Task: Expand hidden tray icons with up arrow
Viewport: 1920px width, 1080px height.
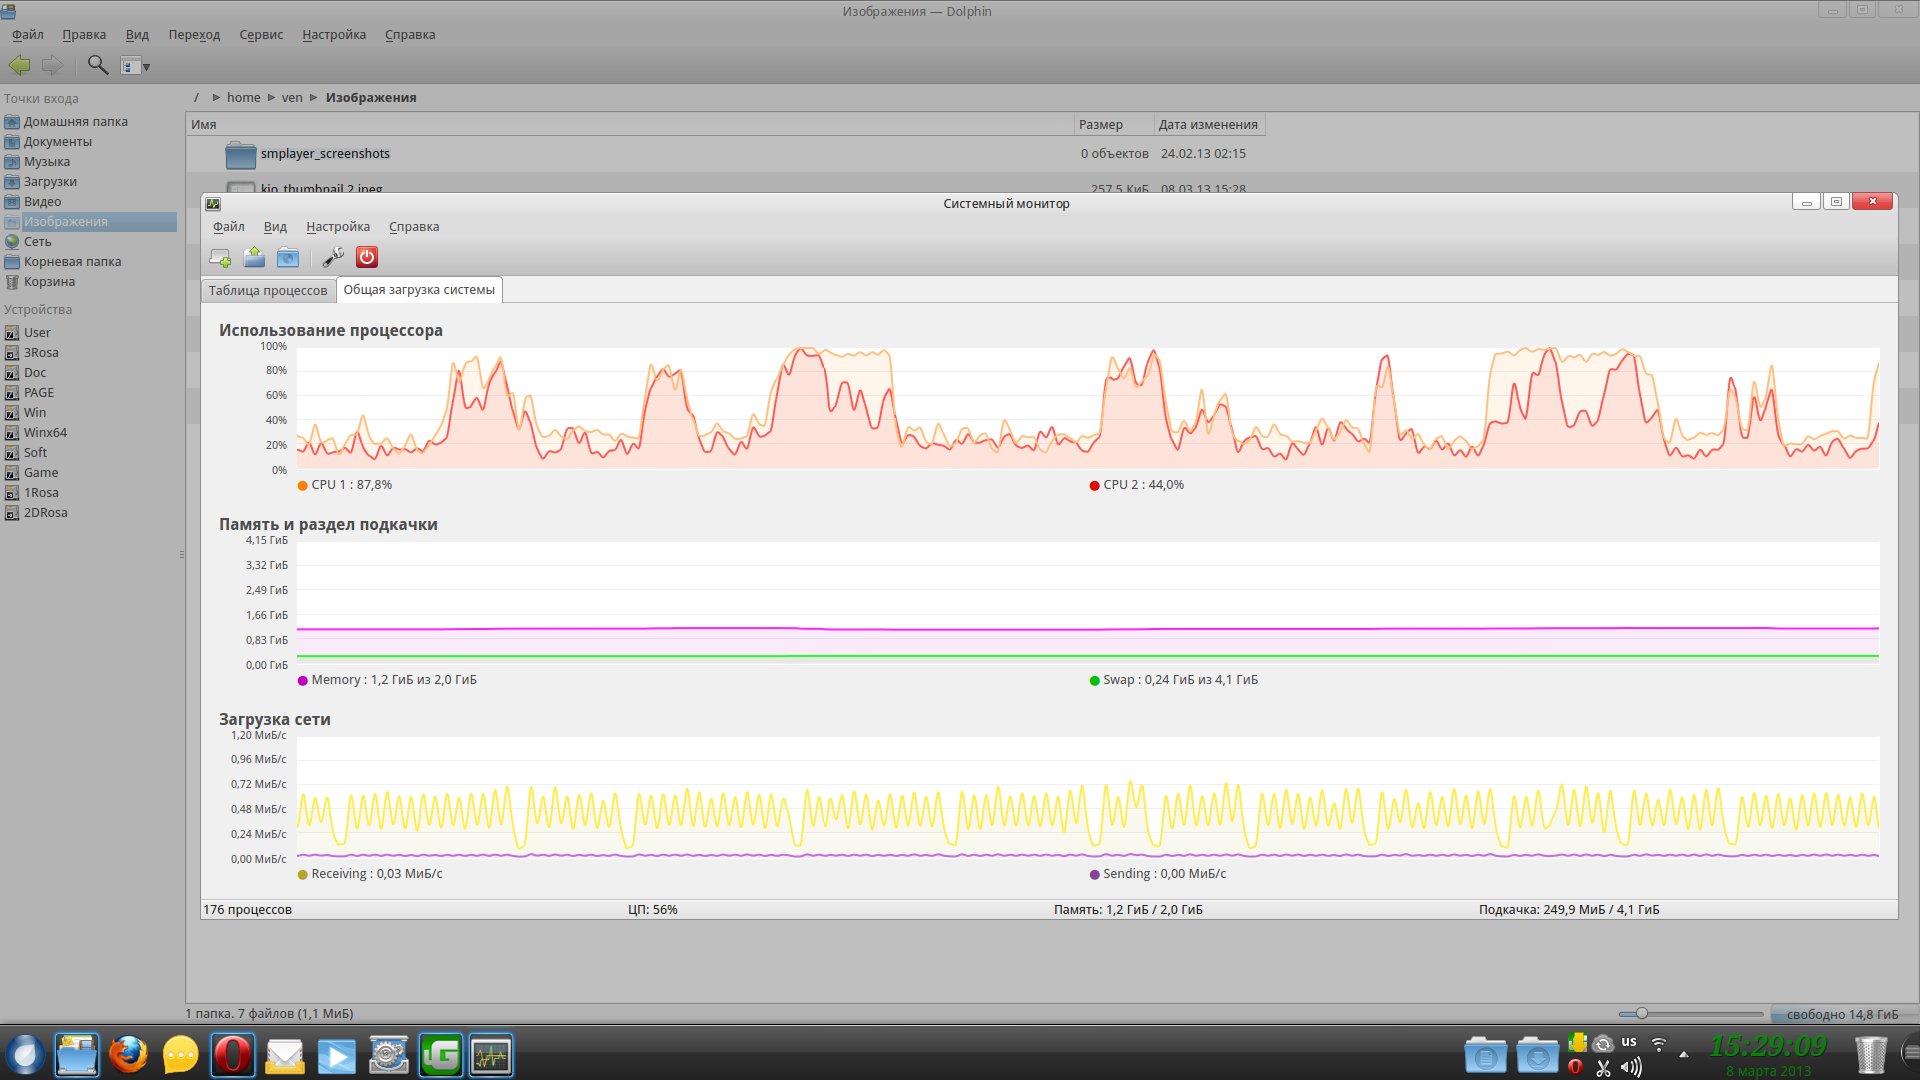Action: coord(1683,1054)
